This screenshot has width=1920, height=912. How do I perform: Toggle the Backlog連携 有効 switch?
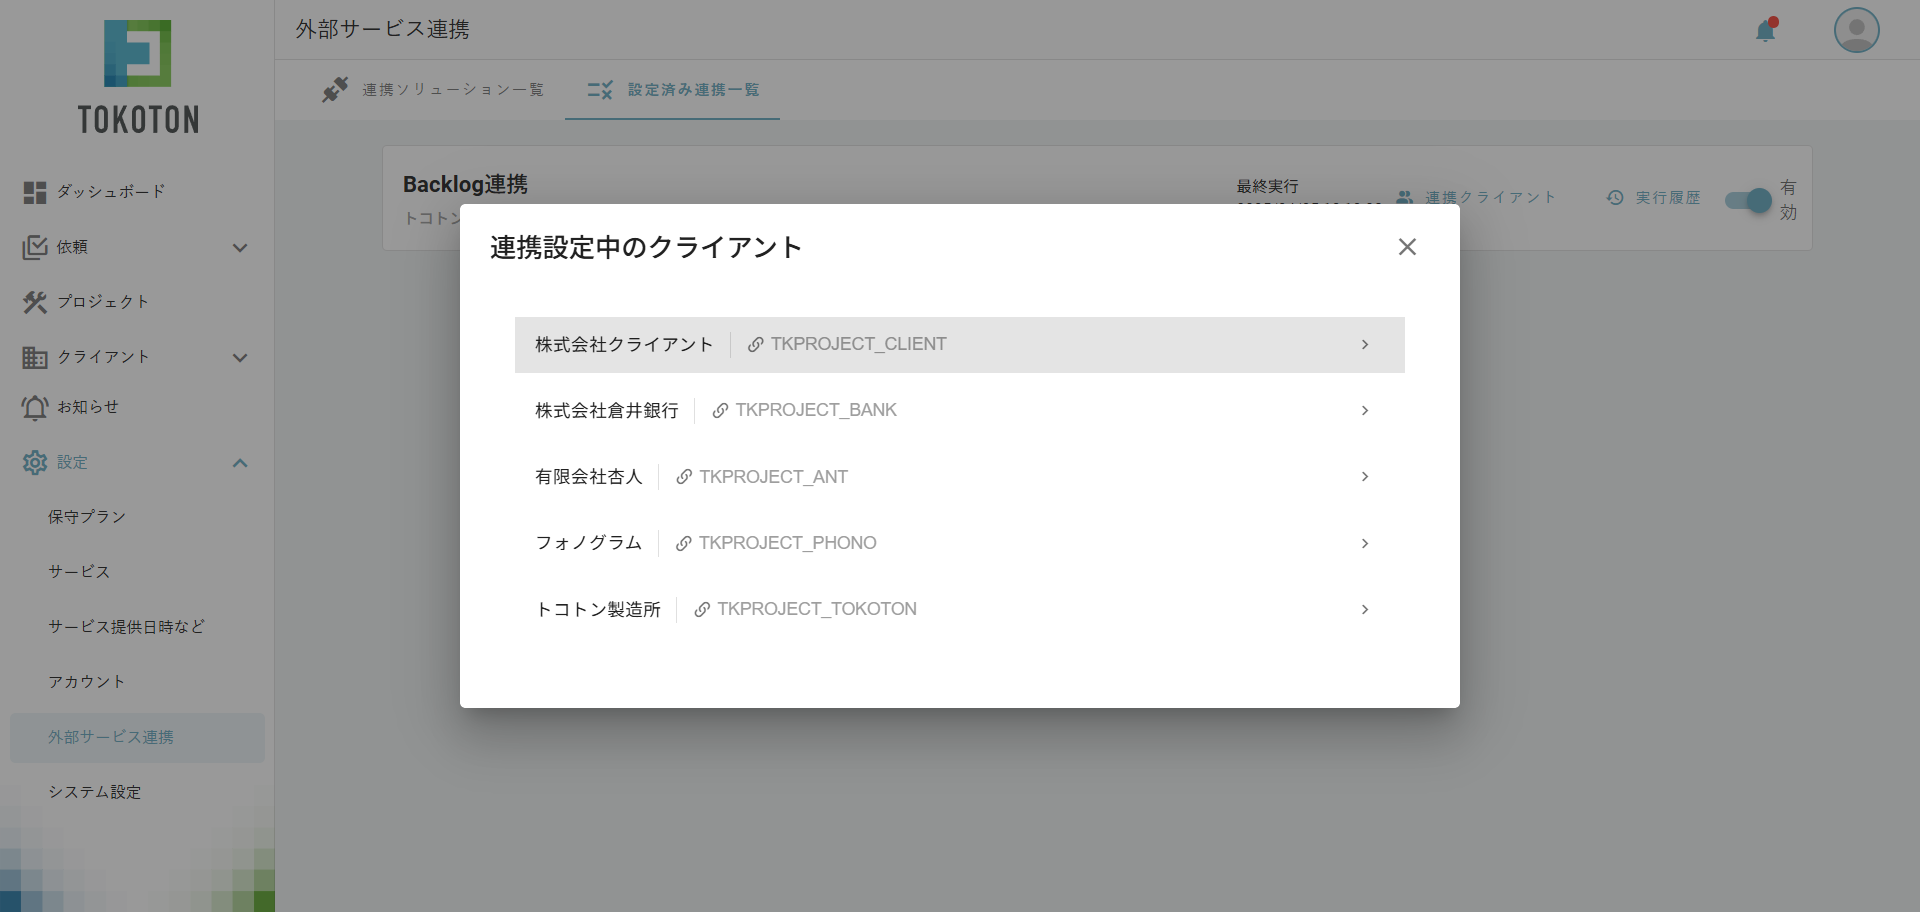pyautogui.click(x=1749, y=200)
